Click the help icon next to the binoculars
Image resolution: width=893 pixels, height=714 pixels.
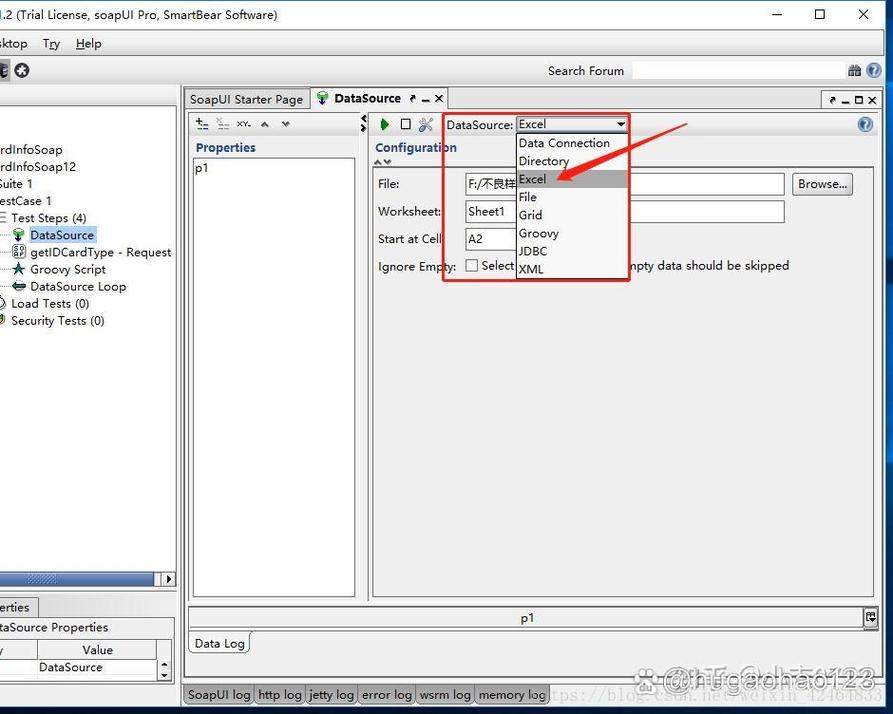pos(873,71)
